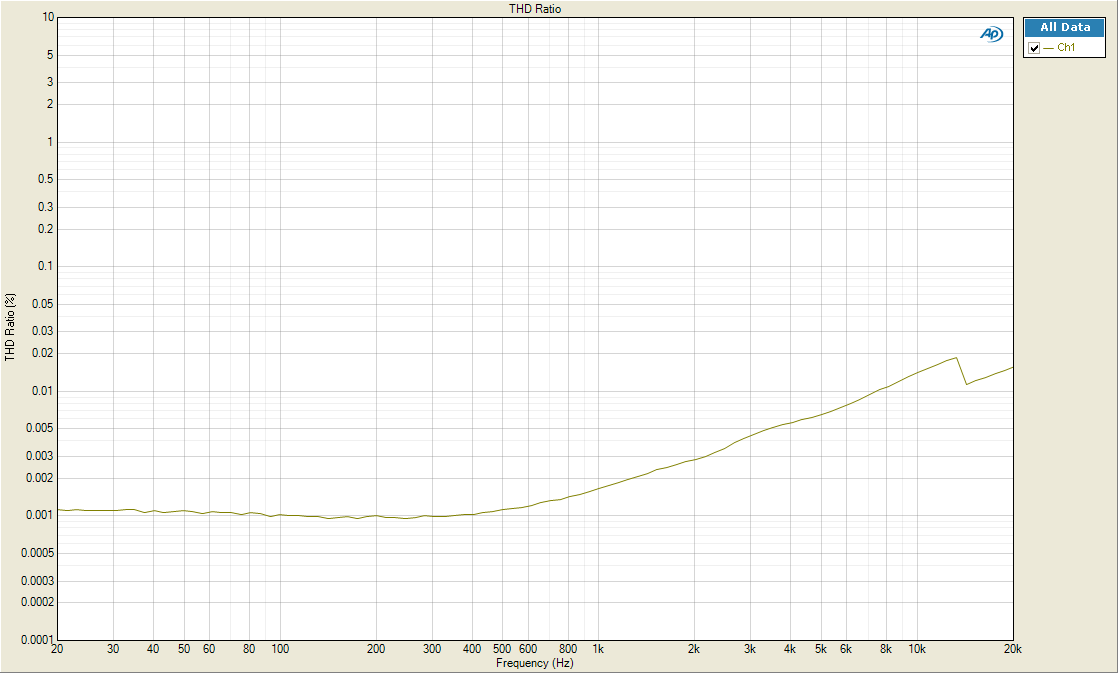Click the Ch1 legend label
The image size is (1118, 673).
pyautogui.click(x=1066, y=48)
